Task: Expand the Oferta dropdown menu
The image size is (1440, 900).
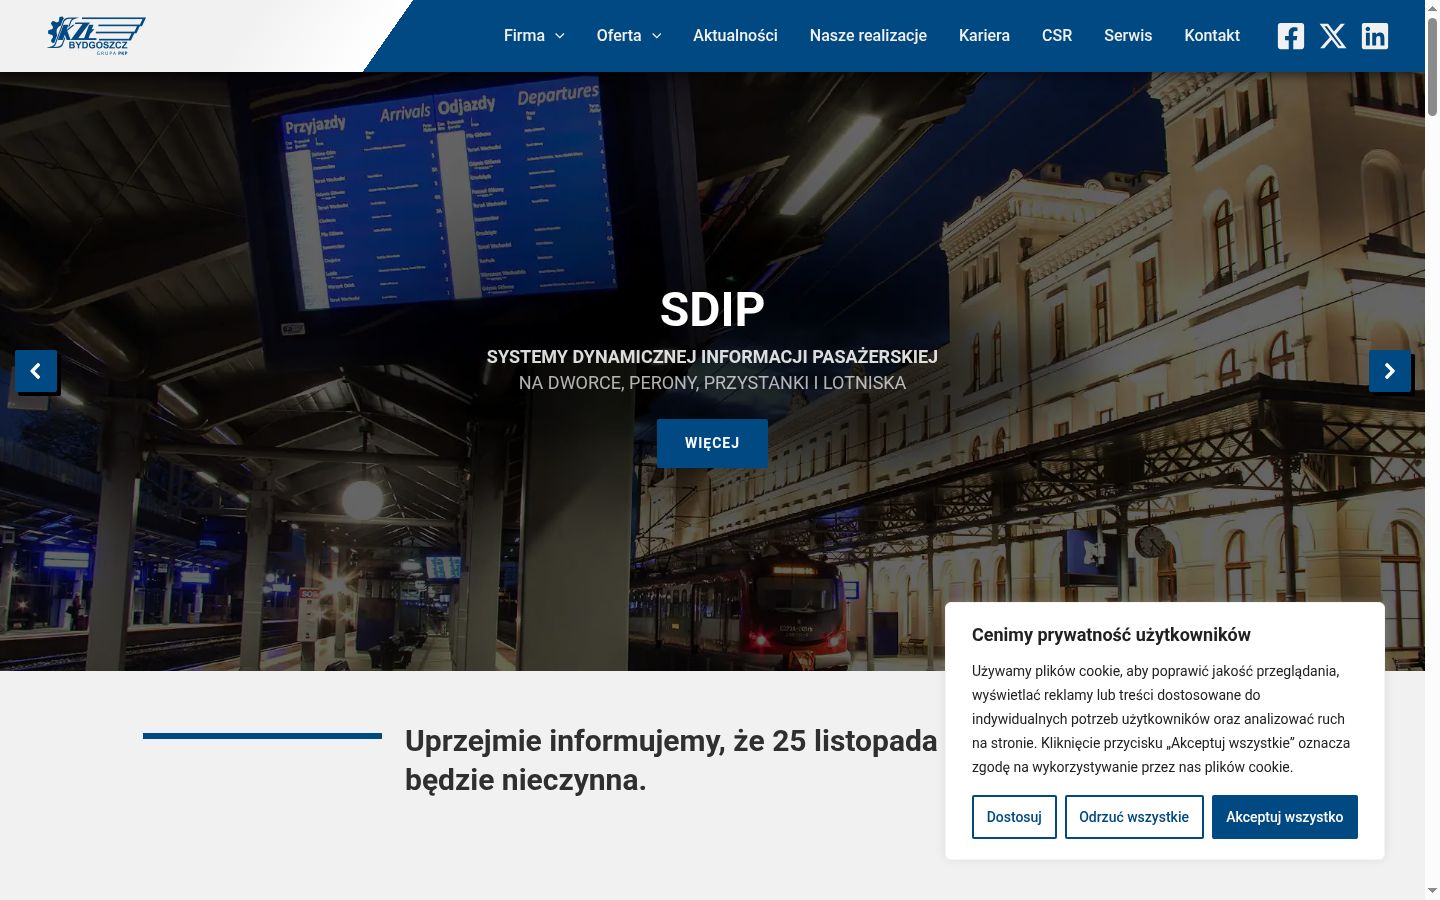Action: 629,36
